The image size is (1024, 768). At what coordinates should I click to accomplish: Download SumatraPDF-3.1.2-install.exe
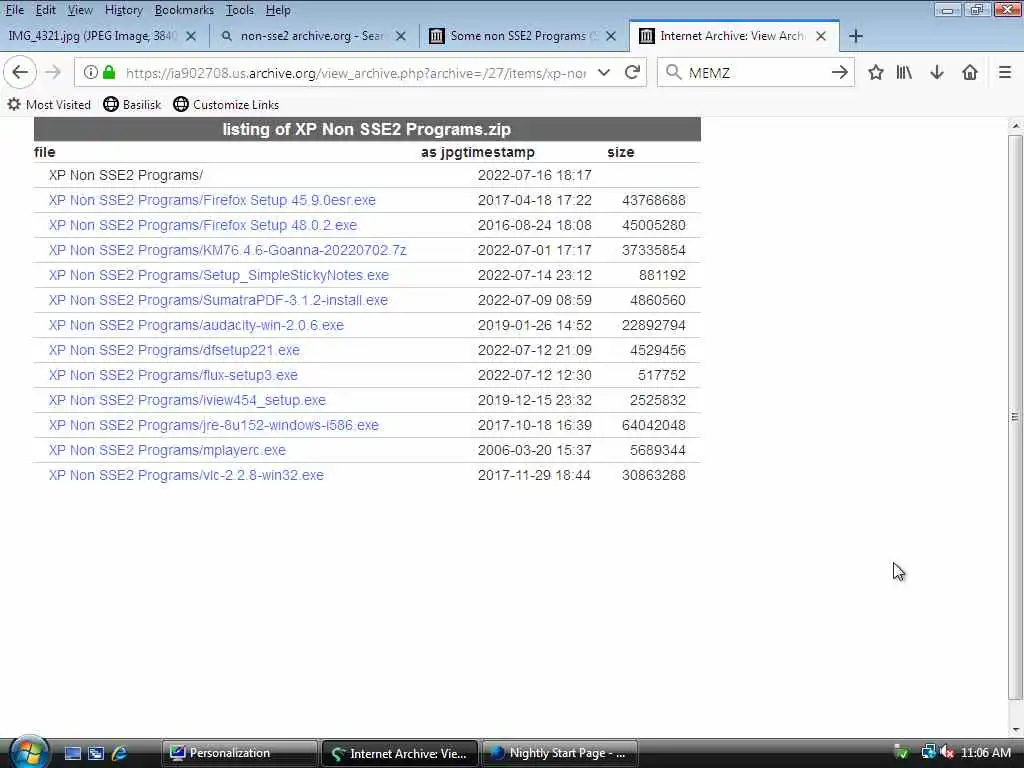pyautogui.click(x=218, y=300)
